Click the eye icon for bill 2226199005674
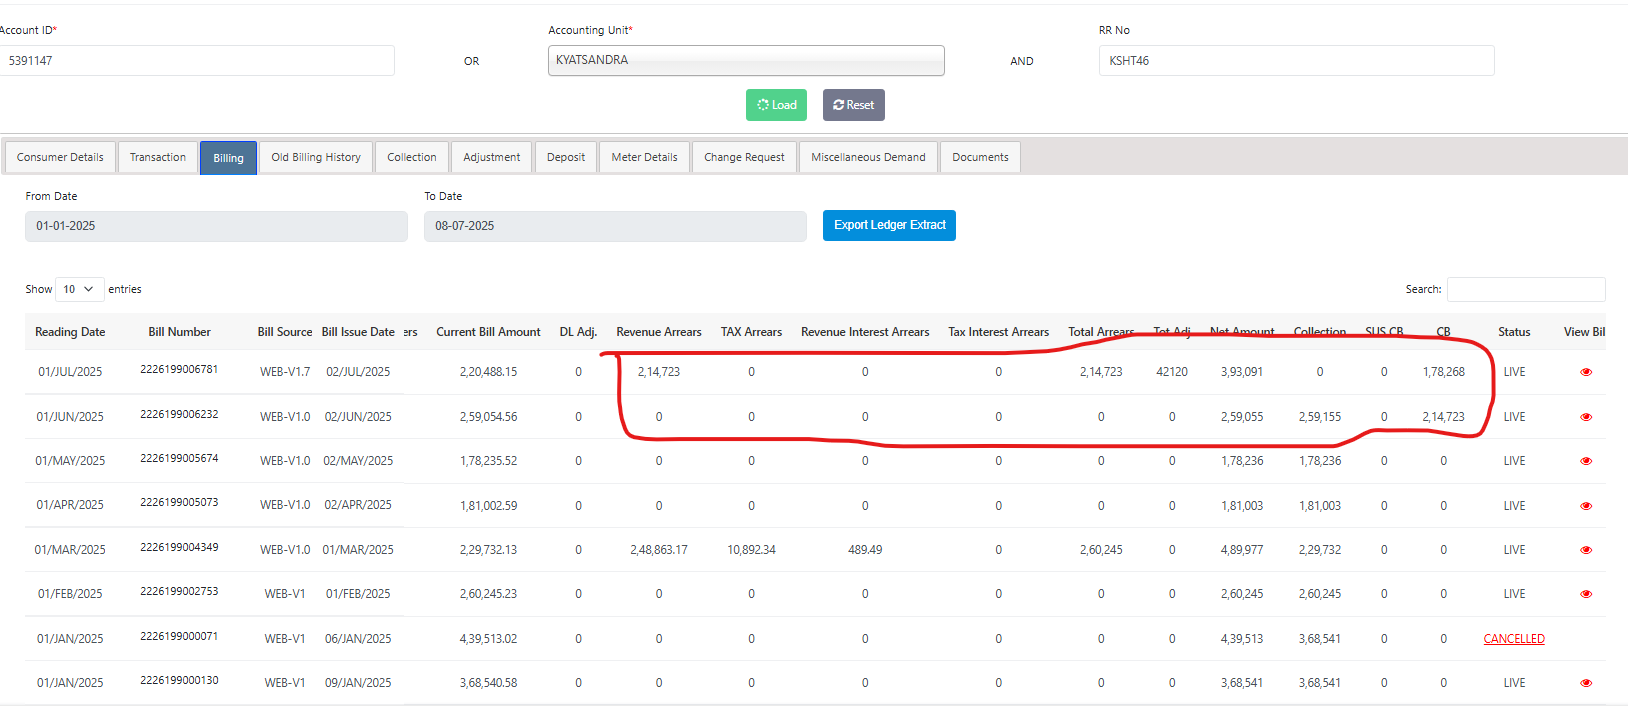Screen dimensions: 1628x706 tap(1585, 461)
